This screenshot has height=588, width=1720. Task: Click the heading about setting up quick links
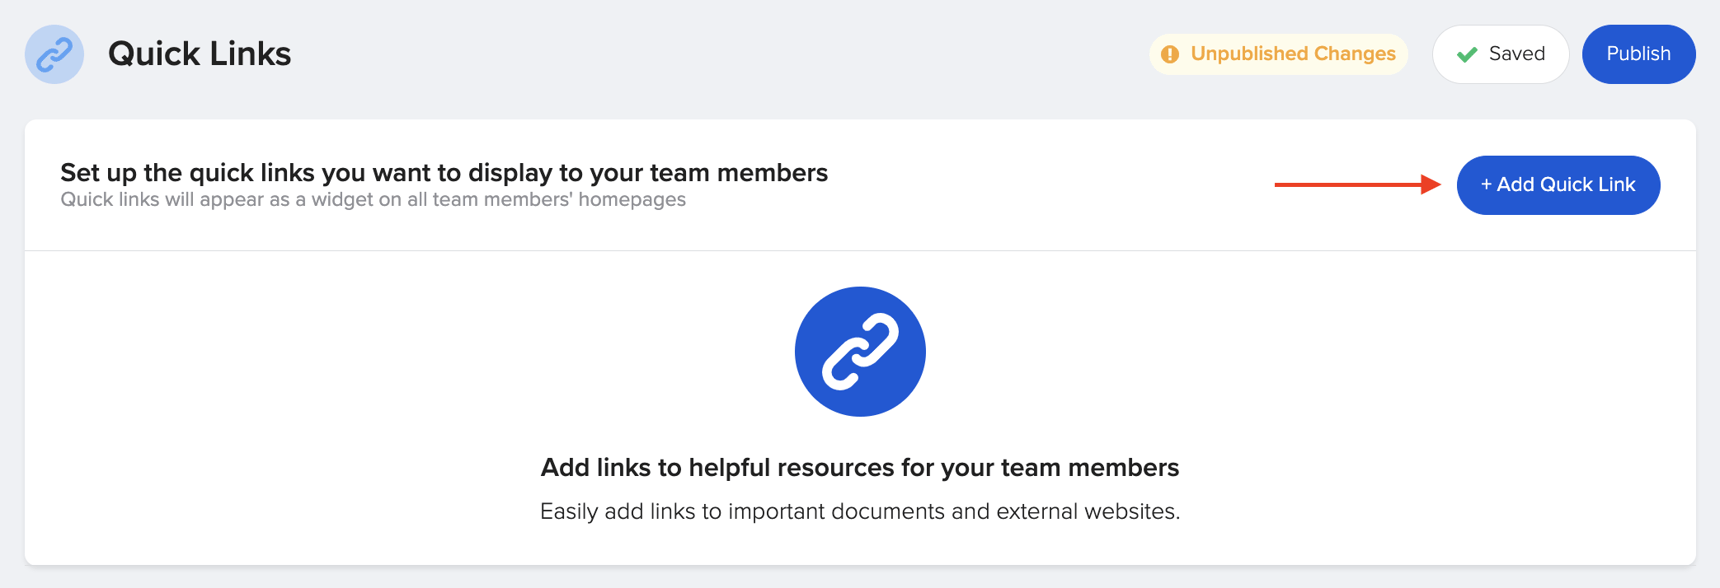pyautogui.click(x=443, y=172)
